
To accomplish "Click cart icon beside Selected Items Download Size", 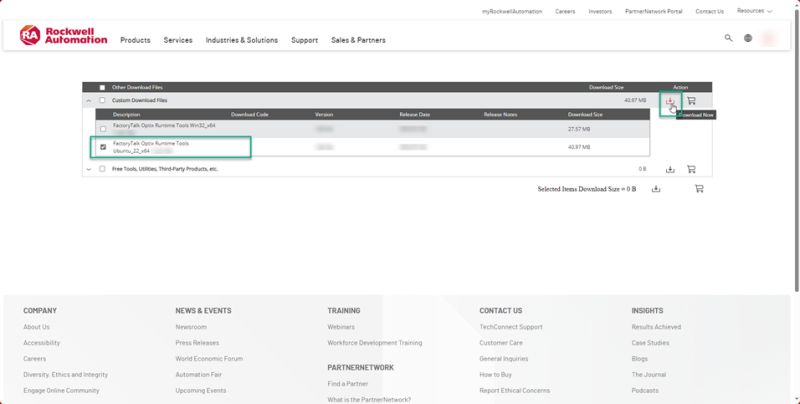I will click(x=699, y=189).
